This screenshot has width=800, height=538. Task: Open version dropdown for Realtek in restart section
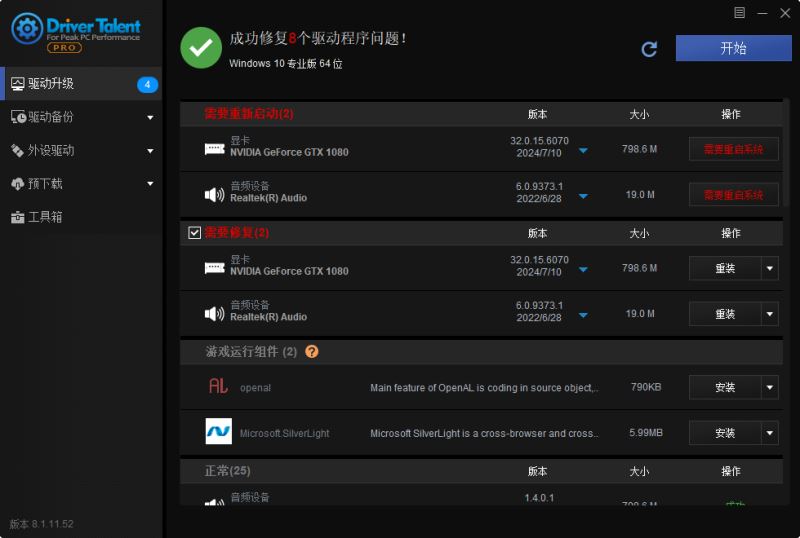(583, 196)
